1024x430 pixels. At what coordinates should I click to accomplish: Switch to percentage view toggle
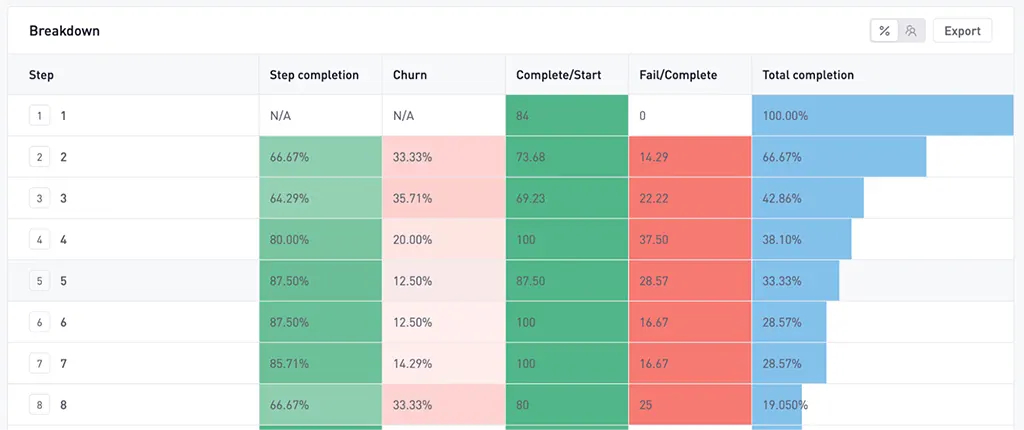(x=885, y=31)
